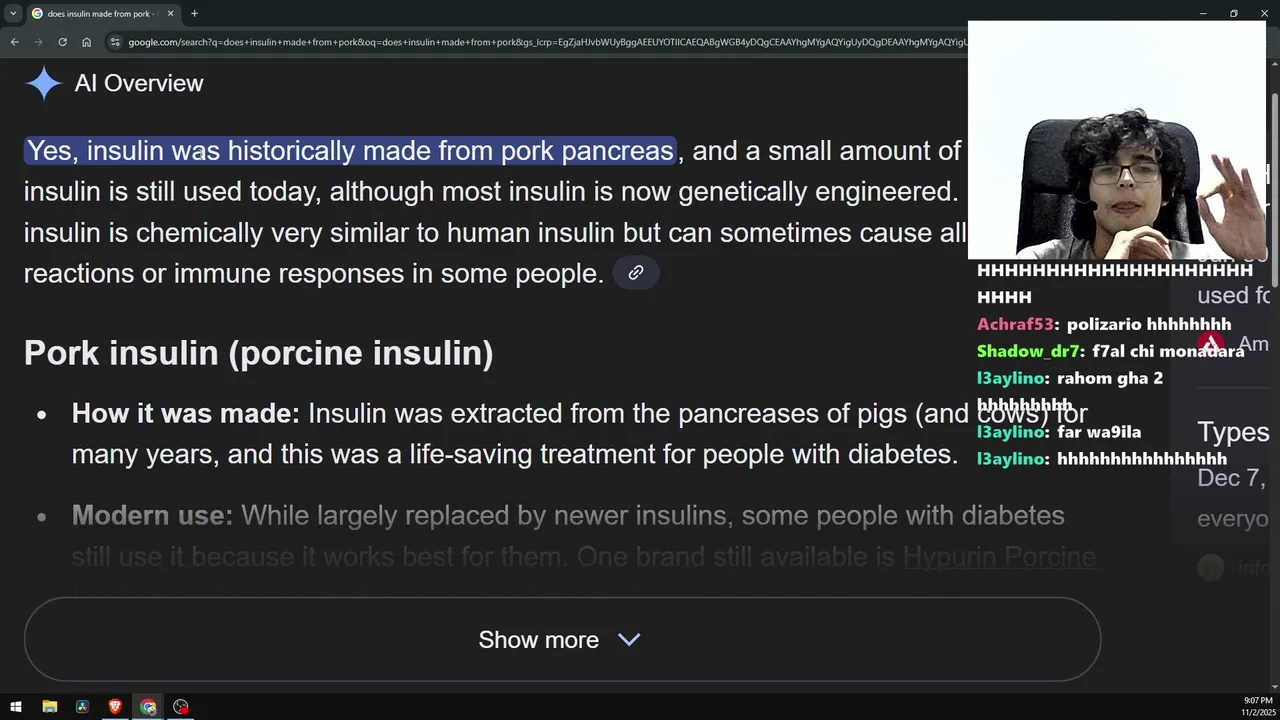1280x720 pixels.
Task: Open File Explorer from the taskbar
Action: coord(49,707)
